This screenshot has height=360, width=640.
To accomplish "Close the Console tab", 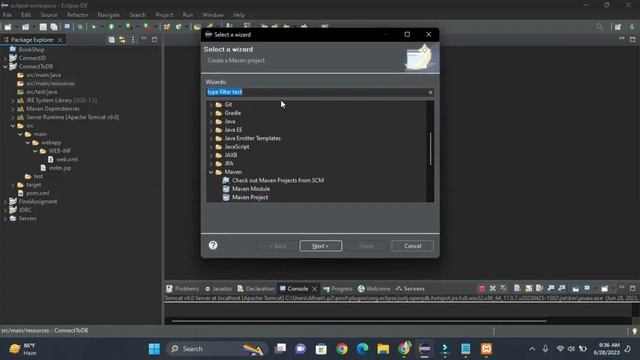I will coord(315,289).
